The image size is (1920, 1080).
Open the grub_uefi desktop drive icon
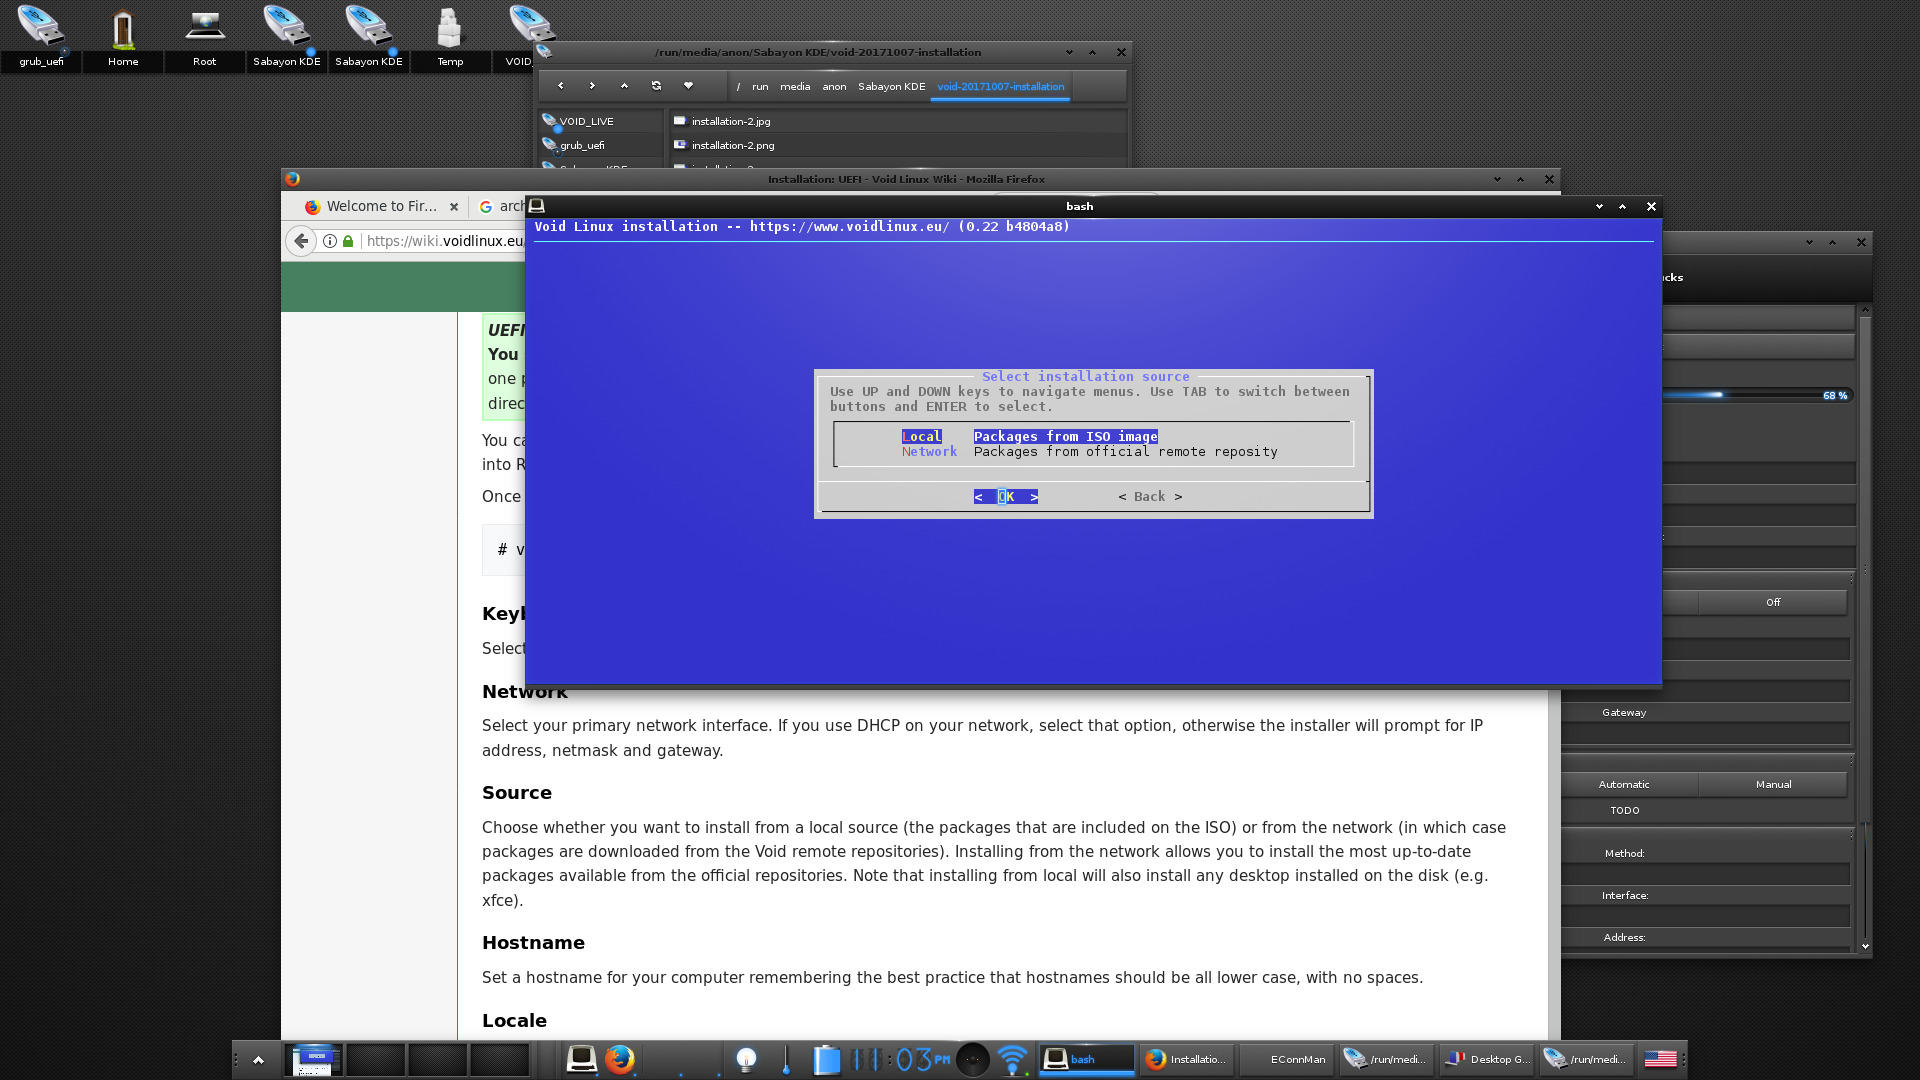(41, 37)
